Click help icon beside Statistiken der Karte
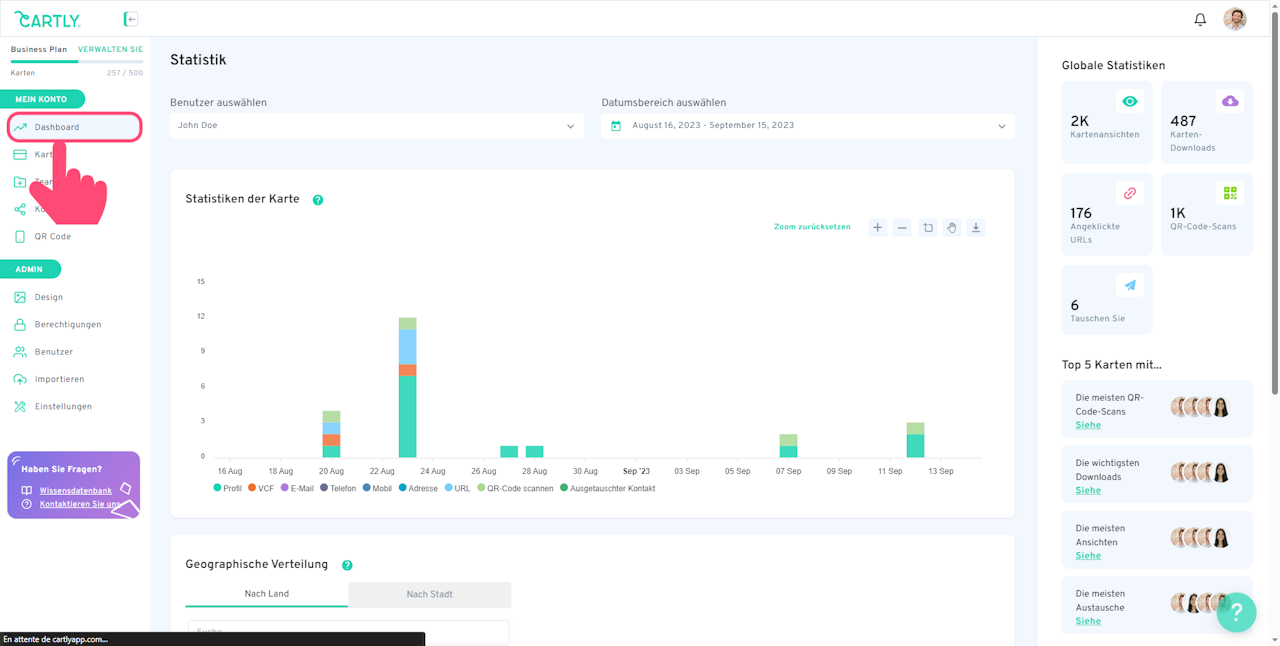The width and height of the screenshot is (1280, 646). coord(318,200)
